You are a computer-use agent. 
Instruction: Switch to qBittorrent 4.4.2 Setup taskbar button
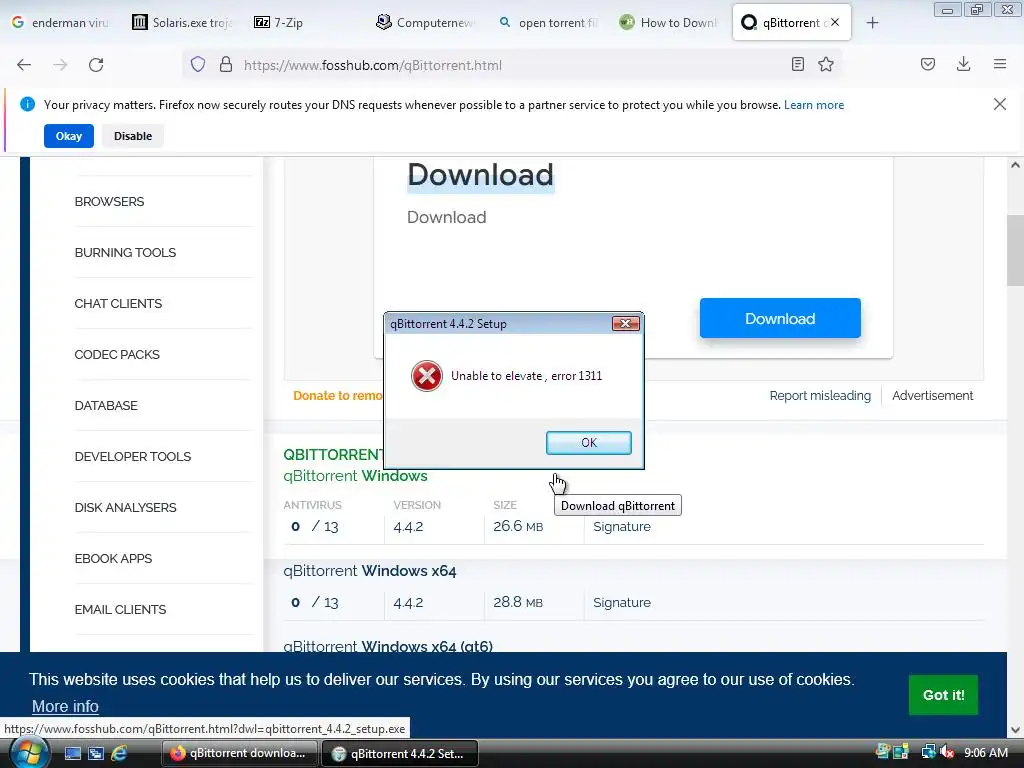[x=400, y=753]
